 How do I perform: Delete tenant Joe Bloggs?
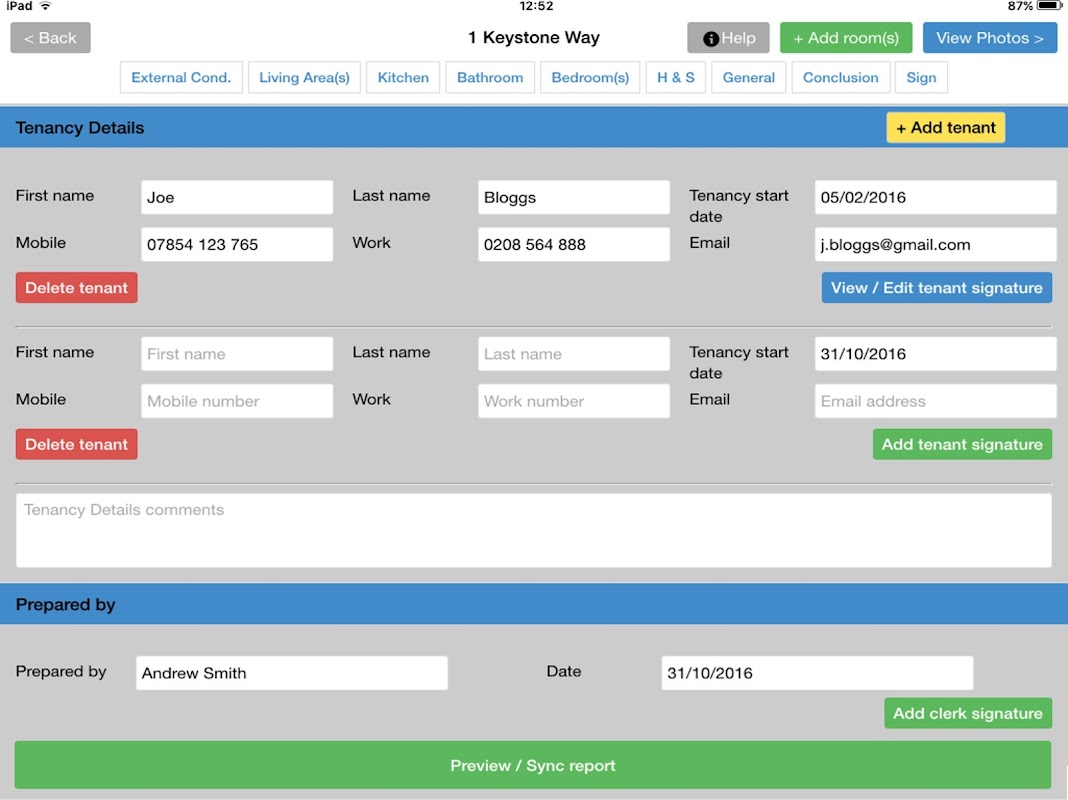[x=76, y=288]
